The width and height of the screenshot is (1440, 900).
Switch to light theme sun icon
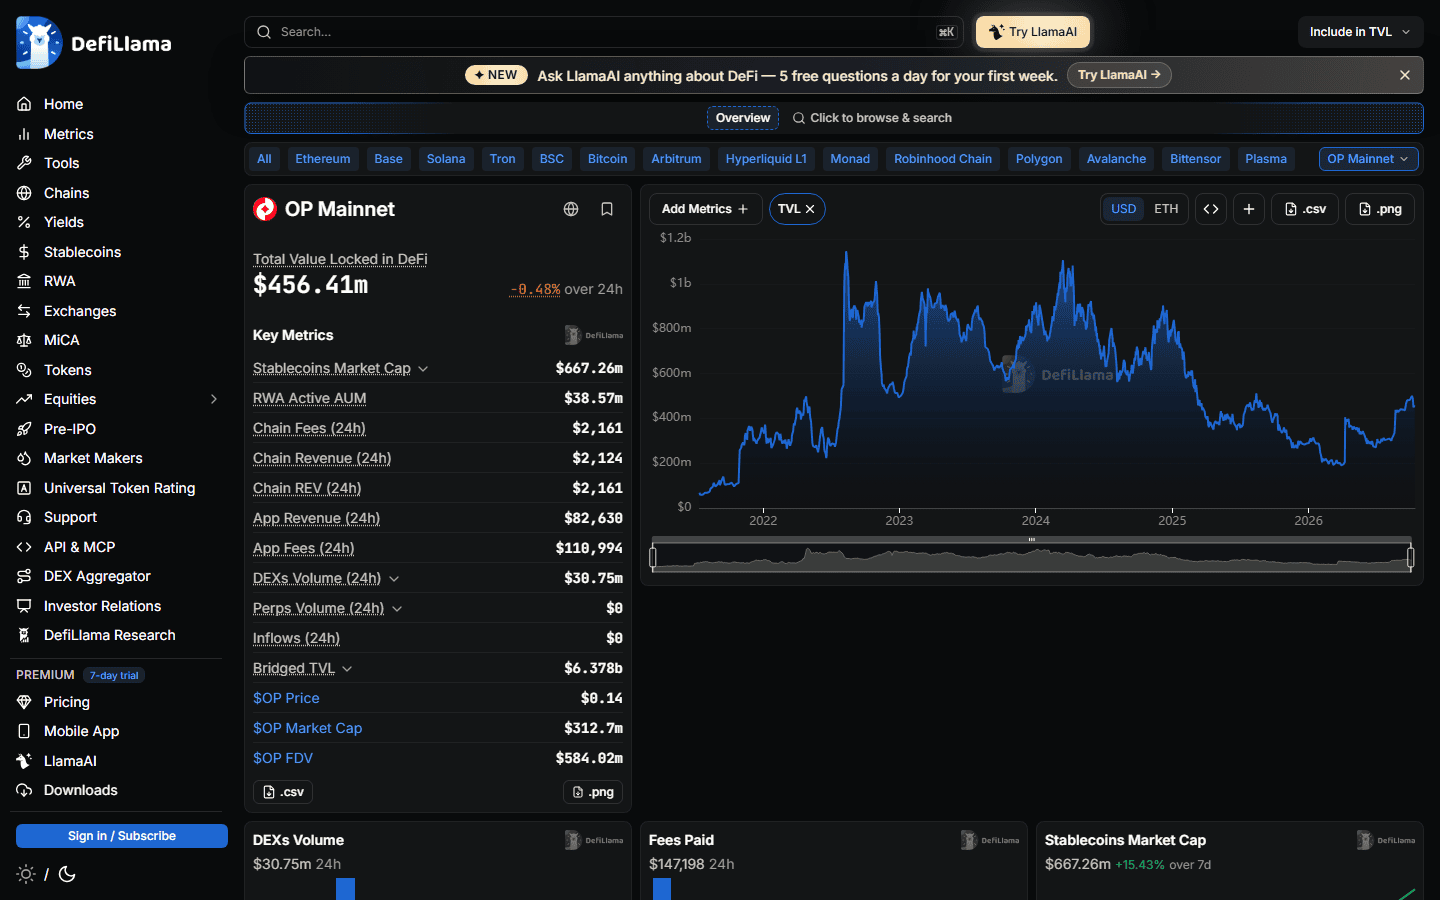click(x=26, y=874)
